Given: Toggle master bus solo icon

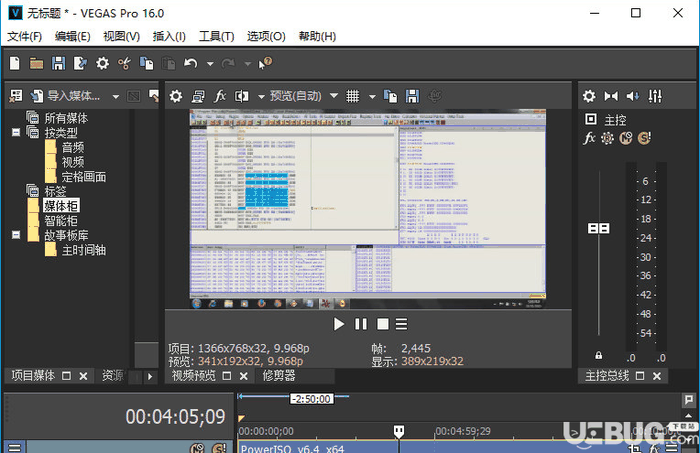Looking at the screenshot, I should 644,138.
